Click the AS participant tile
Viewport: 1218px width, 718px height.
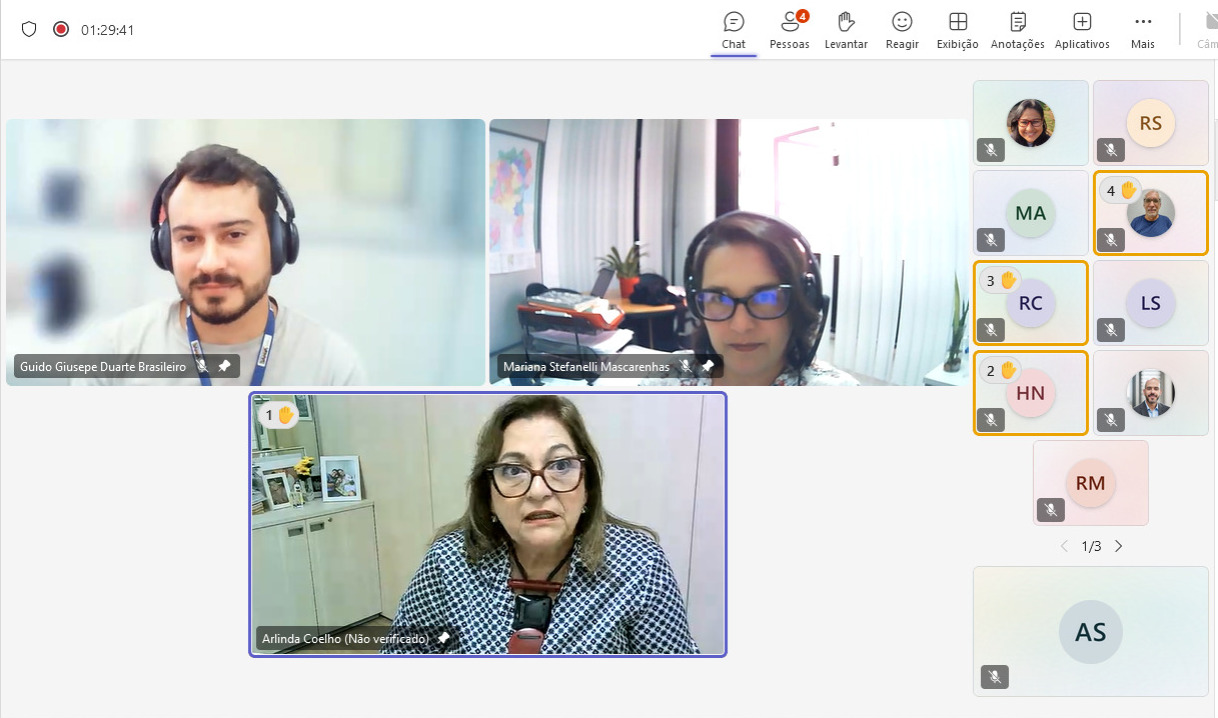pyautogui.click(x=1090, y=631)
